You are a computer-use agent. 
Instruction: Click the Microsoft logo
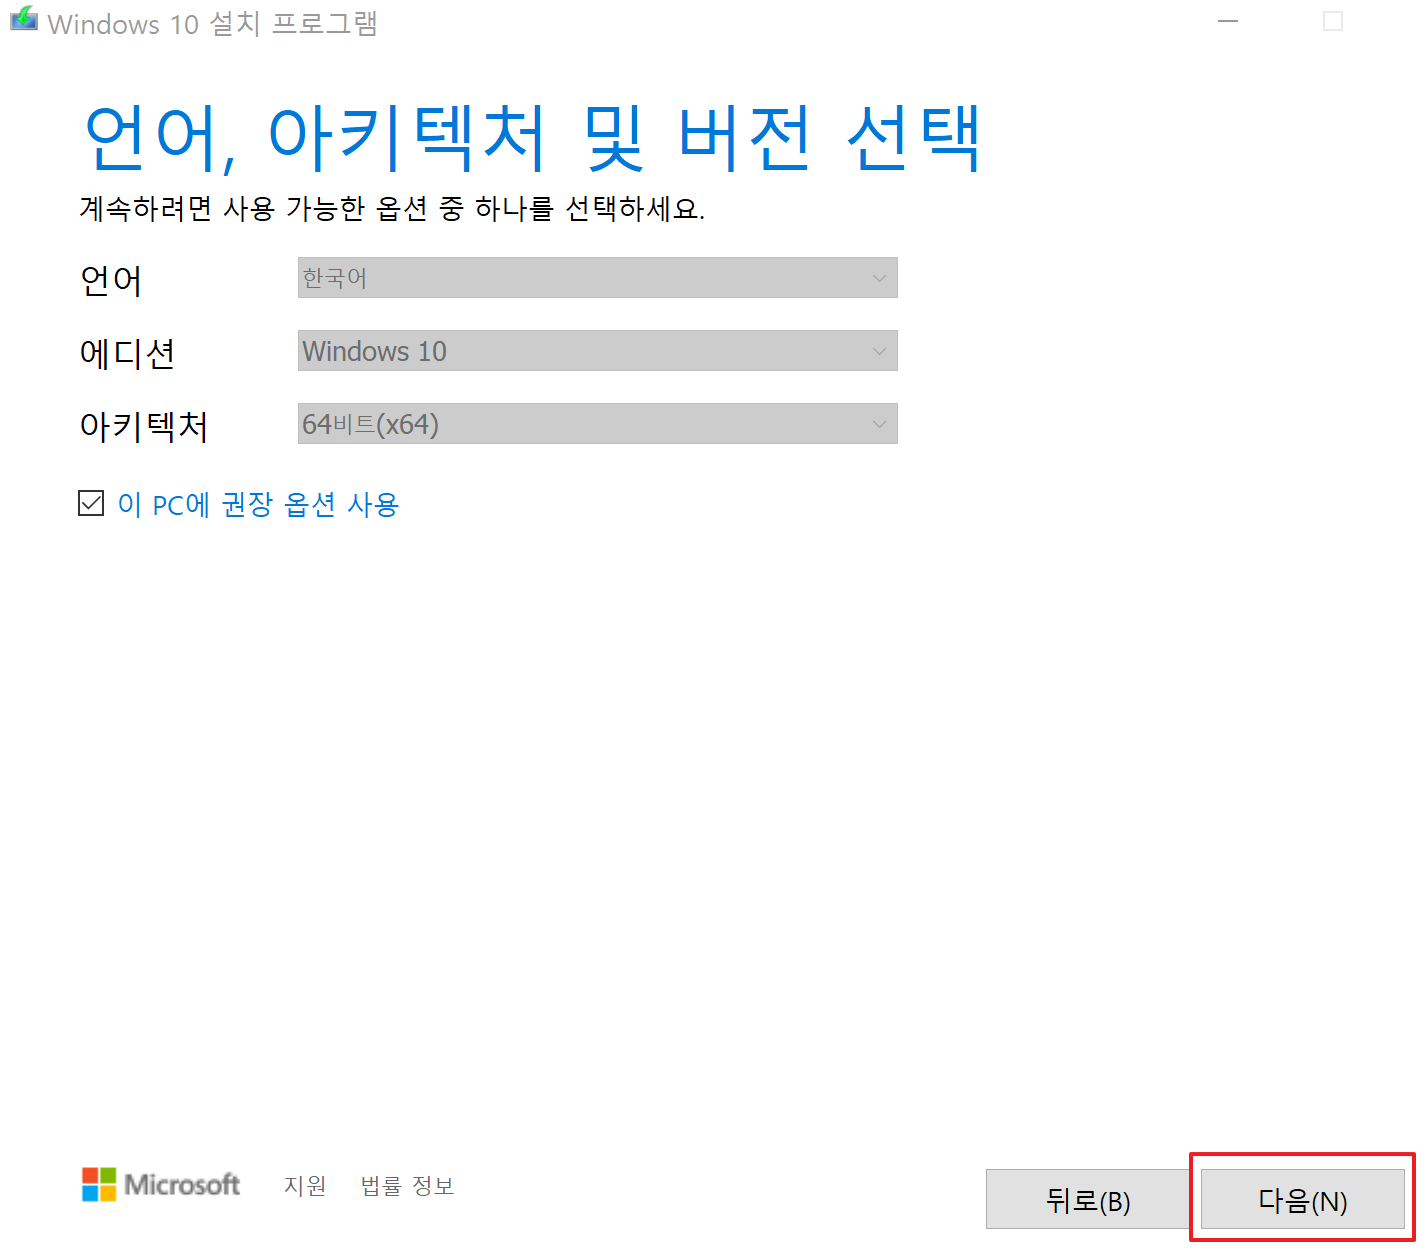tap(160, 1185)
